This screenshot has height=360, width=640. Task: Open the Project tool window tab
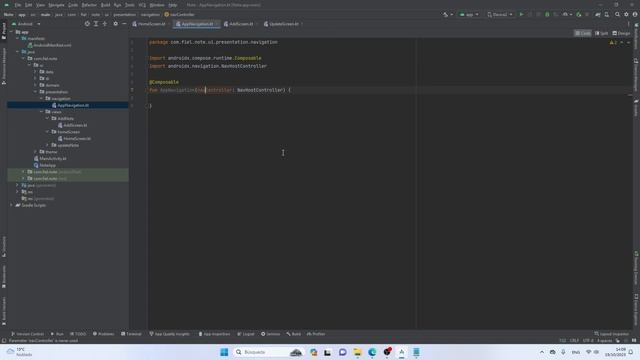(x=4, y=31)
